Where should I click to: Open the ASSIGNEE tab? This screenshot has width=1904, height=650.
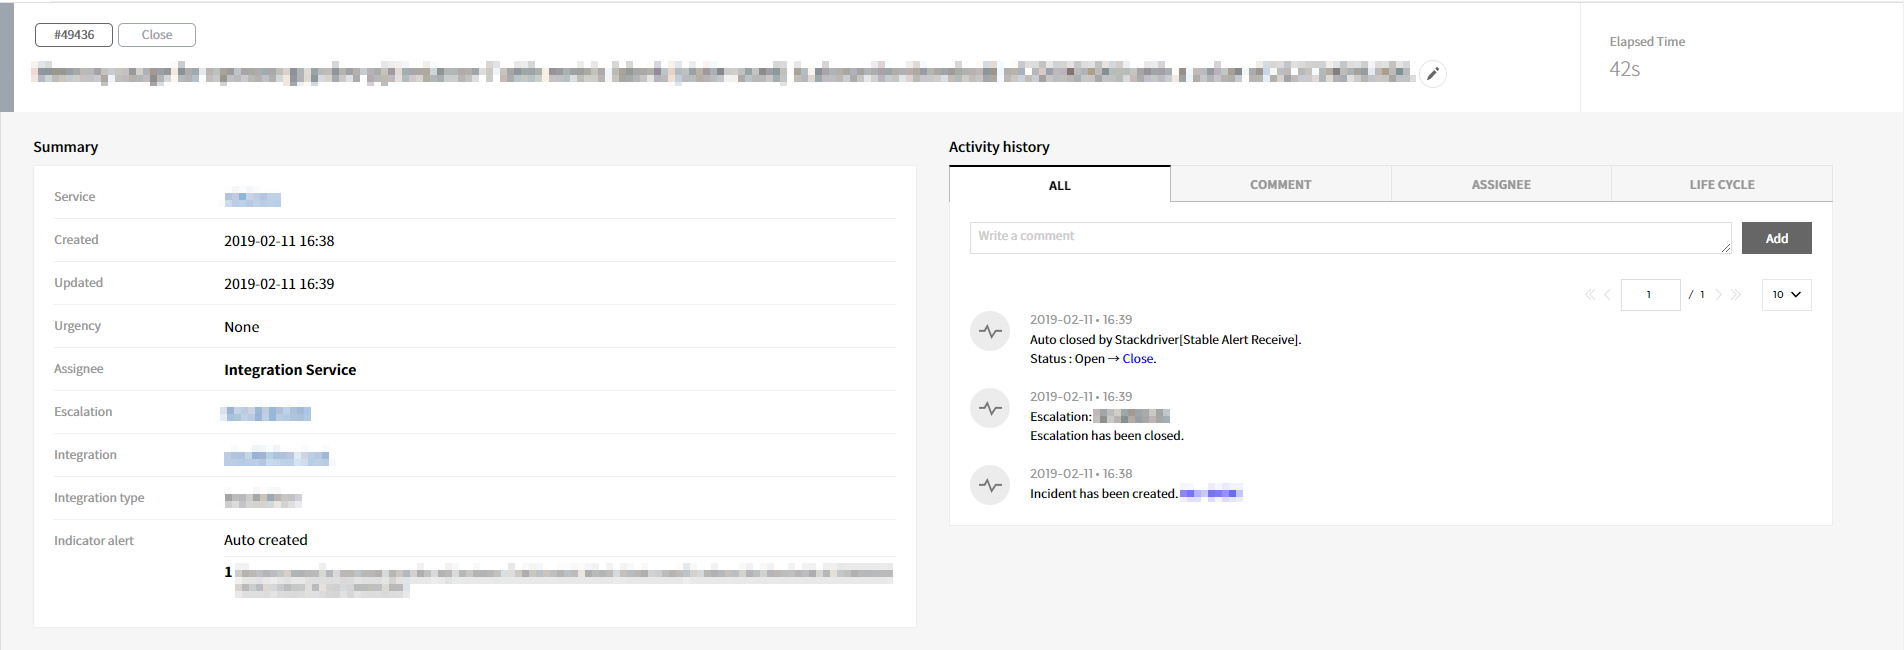1500,185
